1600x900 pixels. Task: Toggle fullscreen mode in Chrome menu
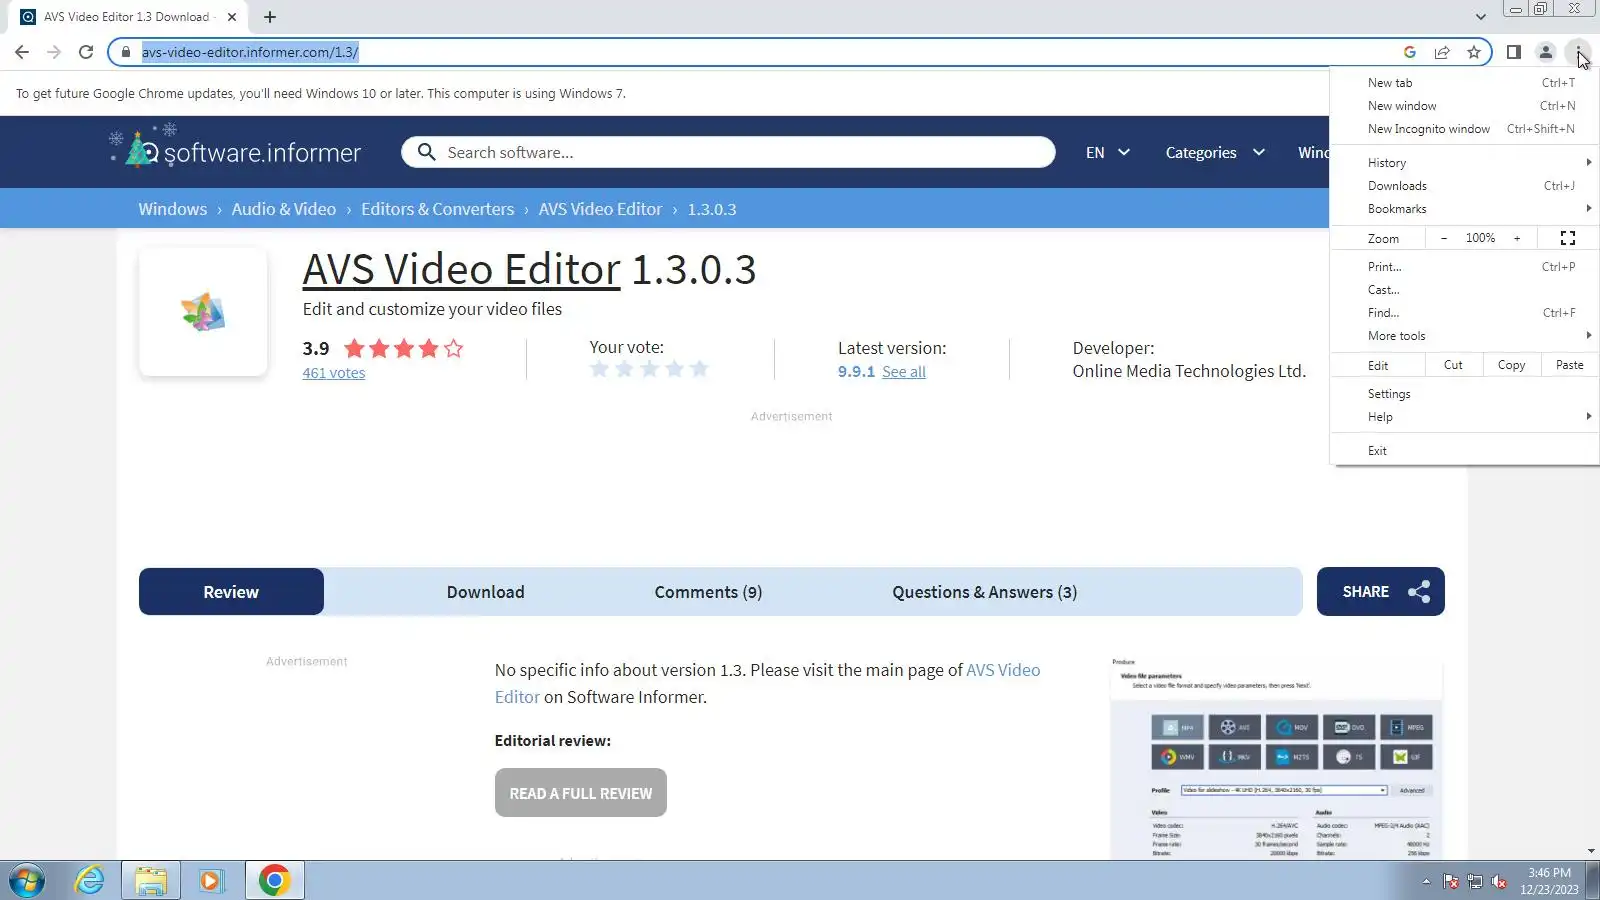(x=1568, y=238)
